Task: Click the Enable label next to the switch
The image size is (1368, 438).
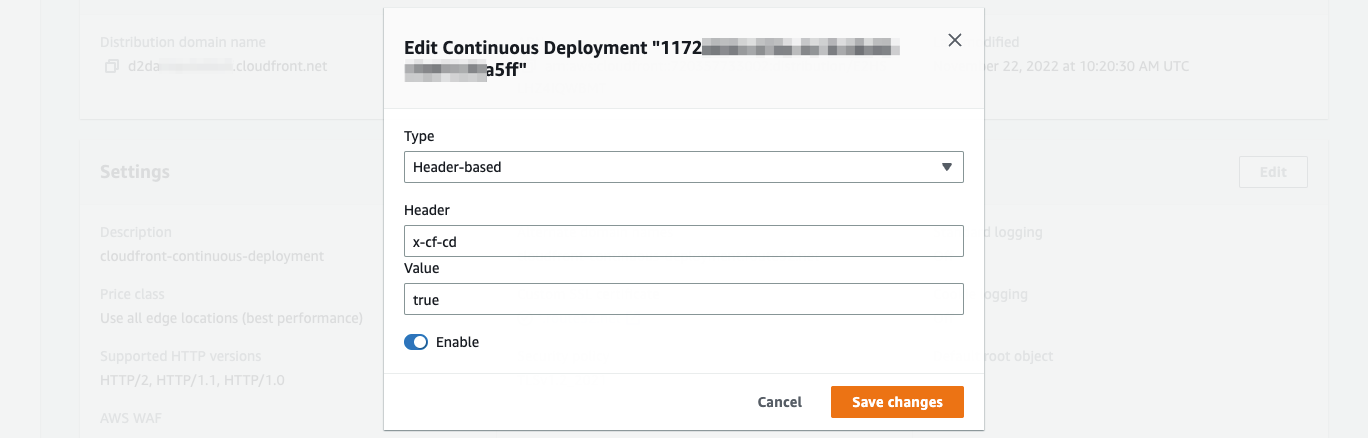Action: (x=457, y=342)
